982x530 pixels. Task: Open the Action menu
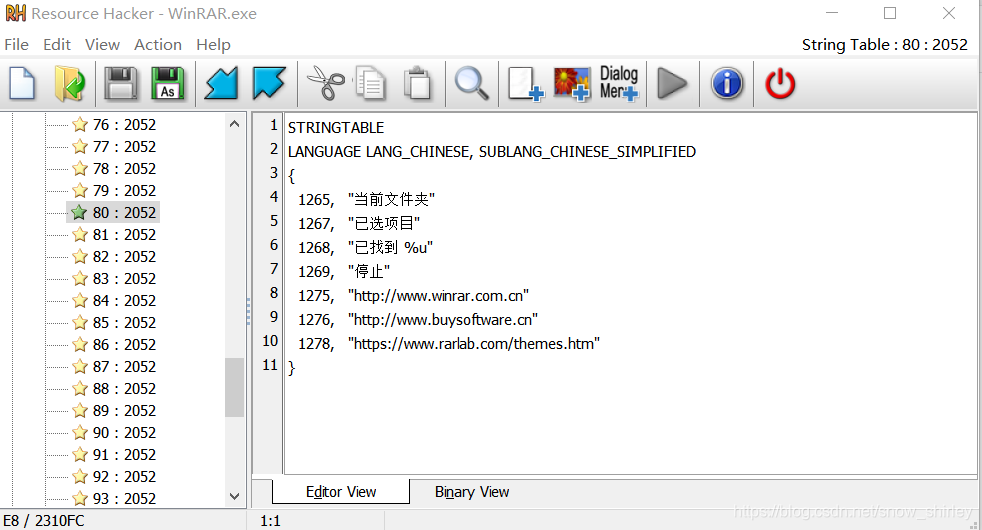[x=158, y=44]
